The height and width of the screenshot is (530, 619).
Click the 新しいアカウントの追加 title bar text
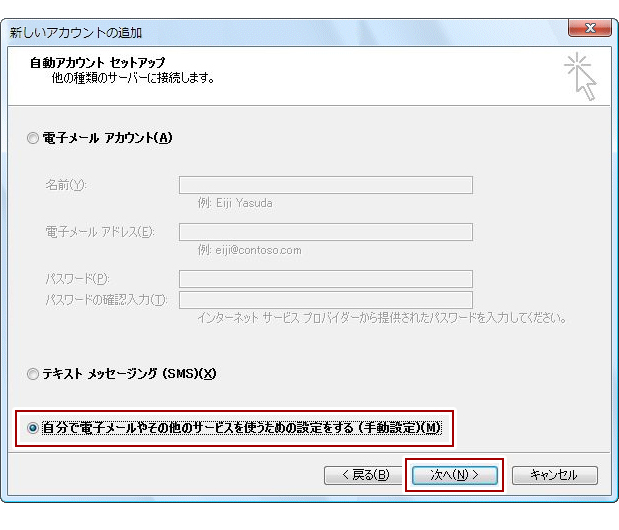click(x=76, y=32)
